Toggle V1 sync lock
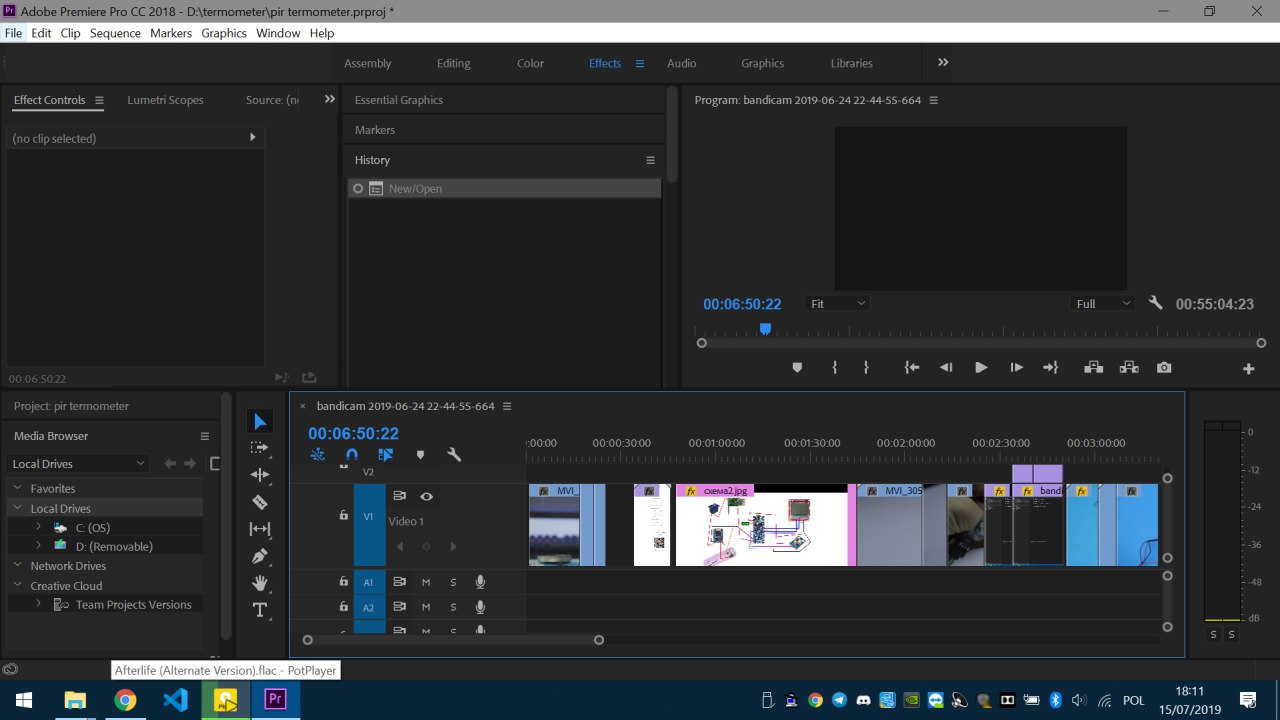The height and width of the screenshot is (720, 1280). tap(399, 496)
